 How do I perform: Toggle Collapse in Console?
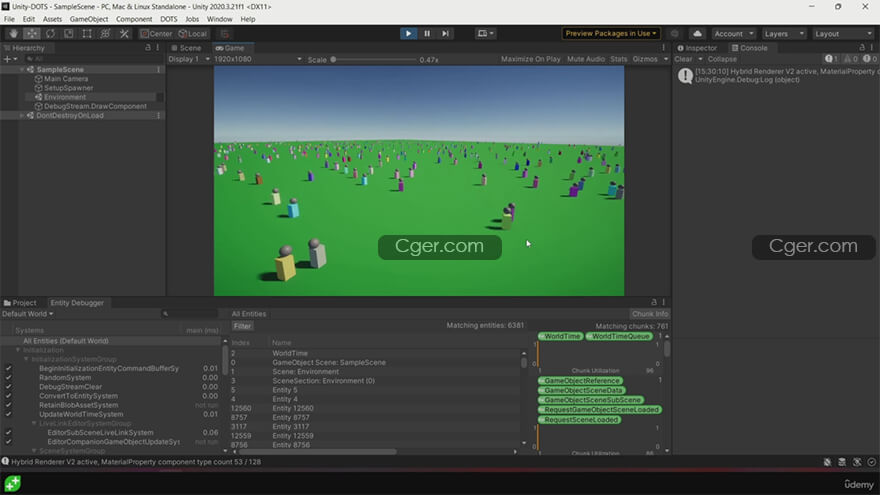point(722,59)
